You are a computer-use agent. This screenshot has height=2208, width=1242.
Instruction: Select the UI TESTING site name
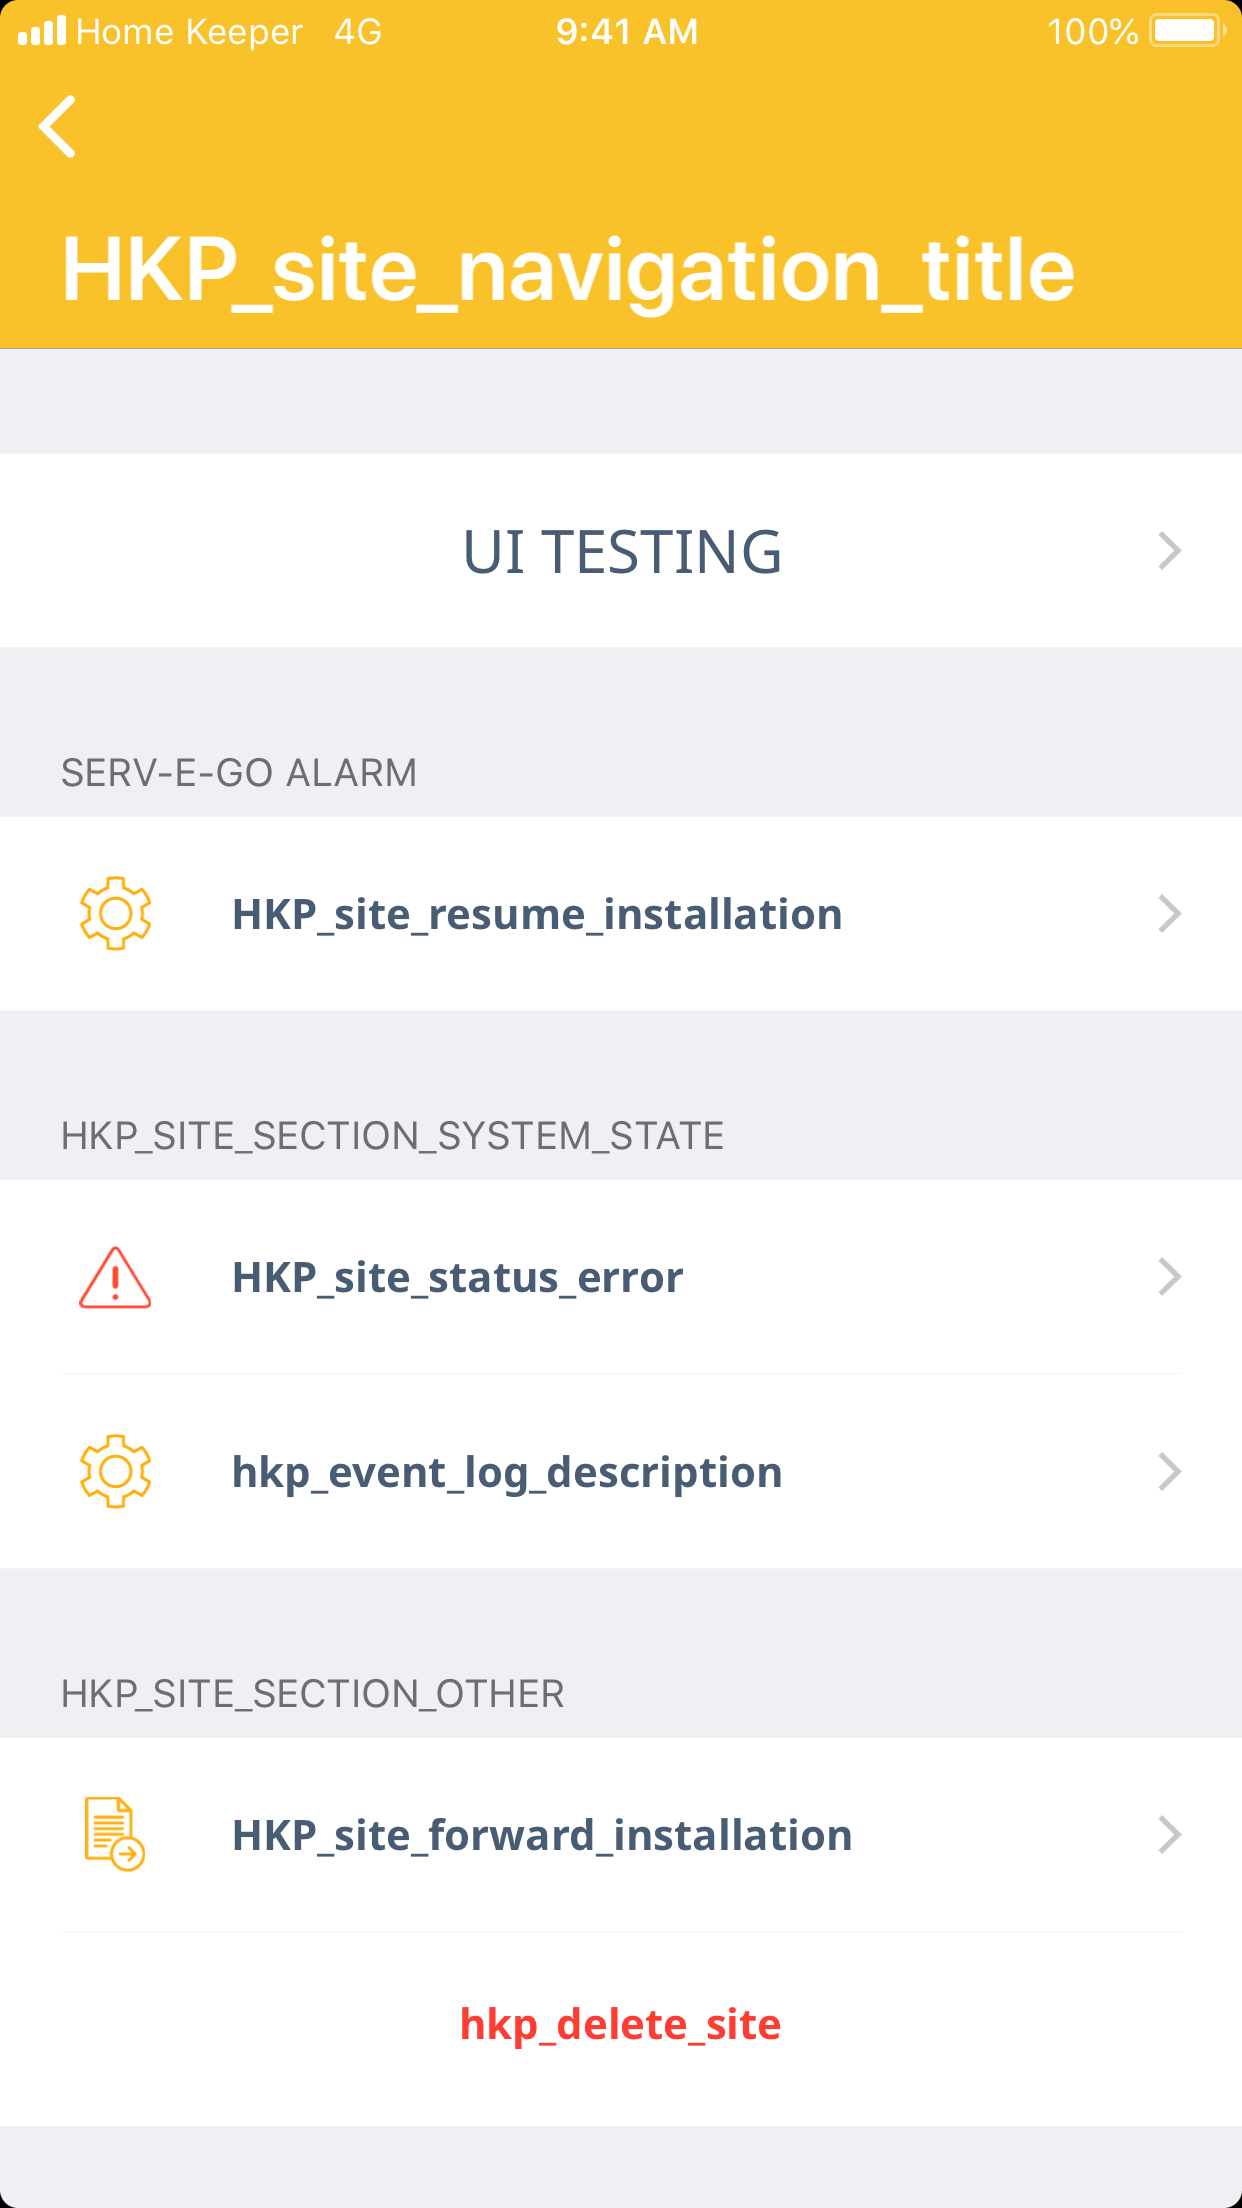coord(622,552)
